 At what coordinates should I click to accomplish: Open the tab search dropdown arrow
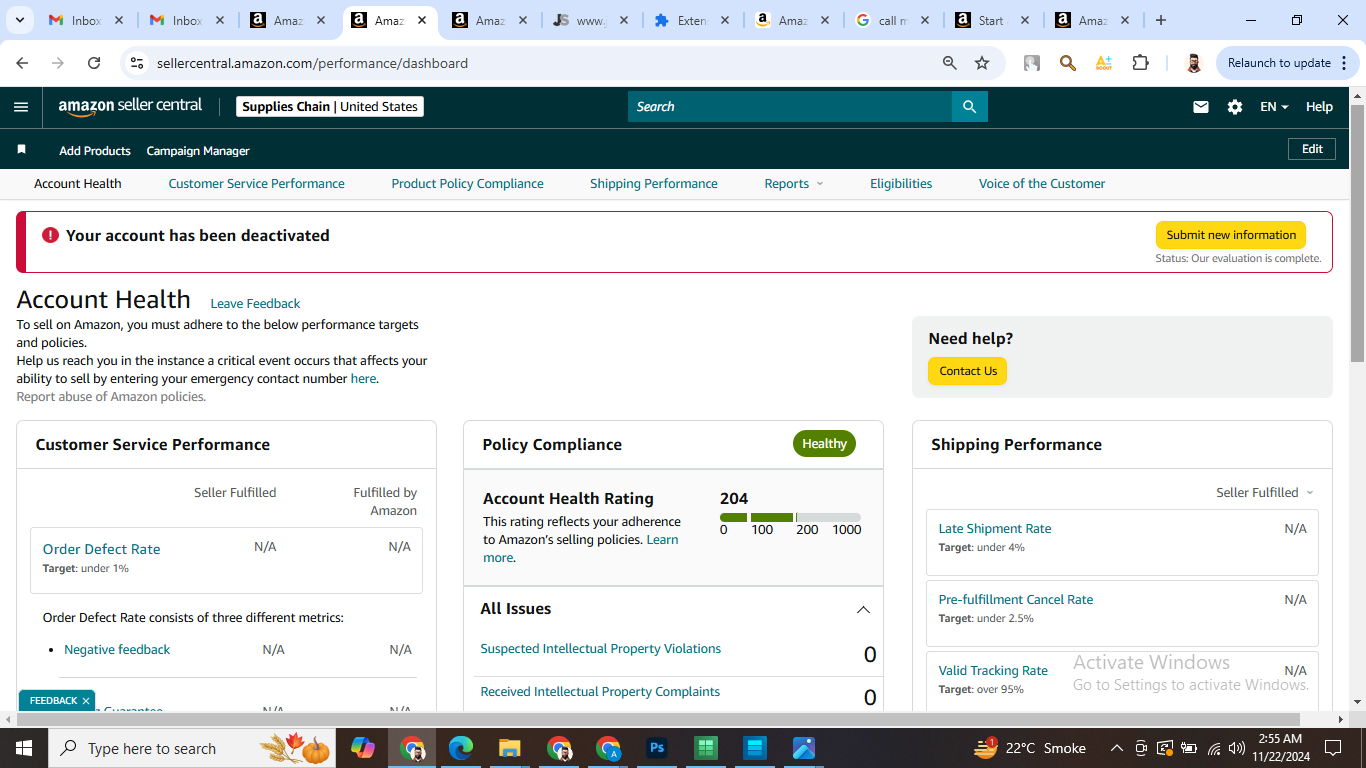19,20
